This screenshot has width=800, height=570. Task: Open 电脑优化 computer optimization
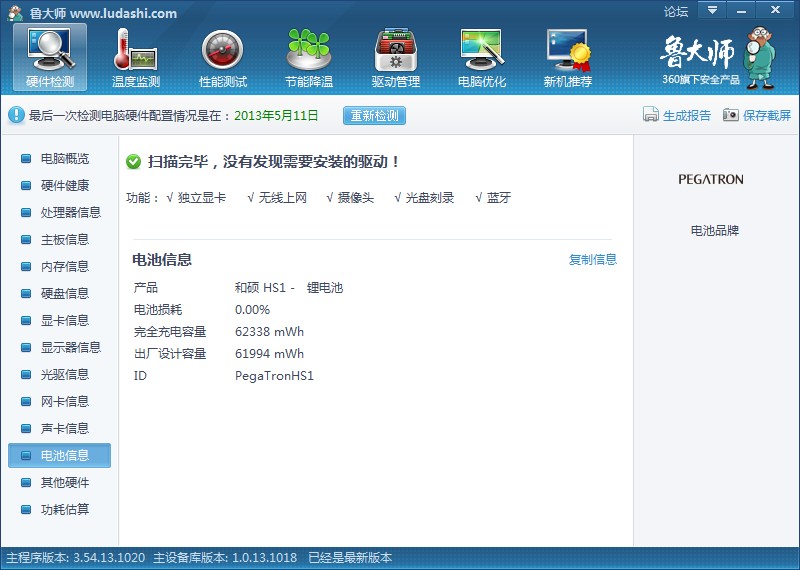pos(482,57)
